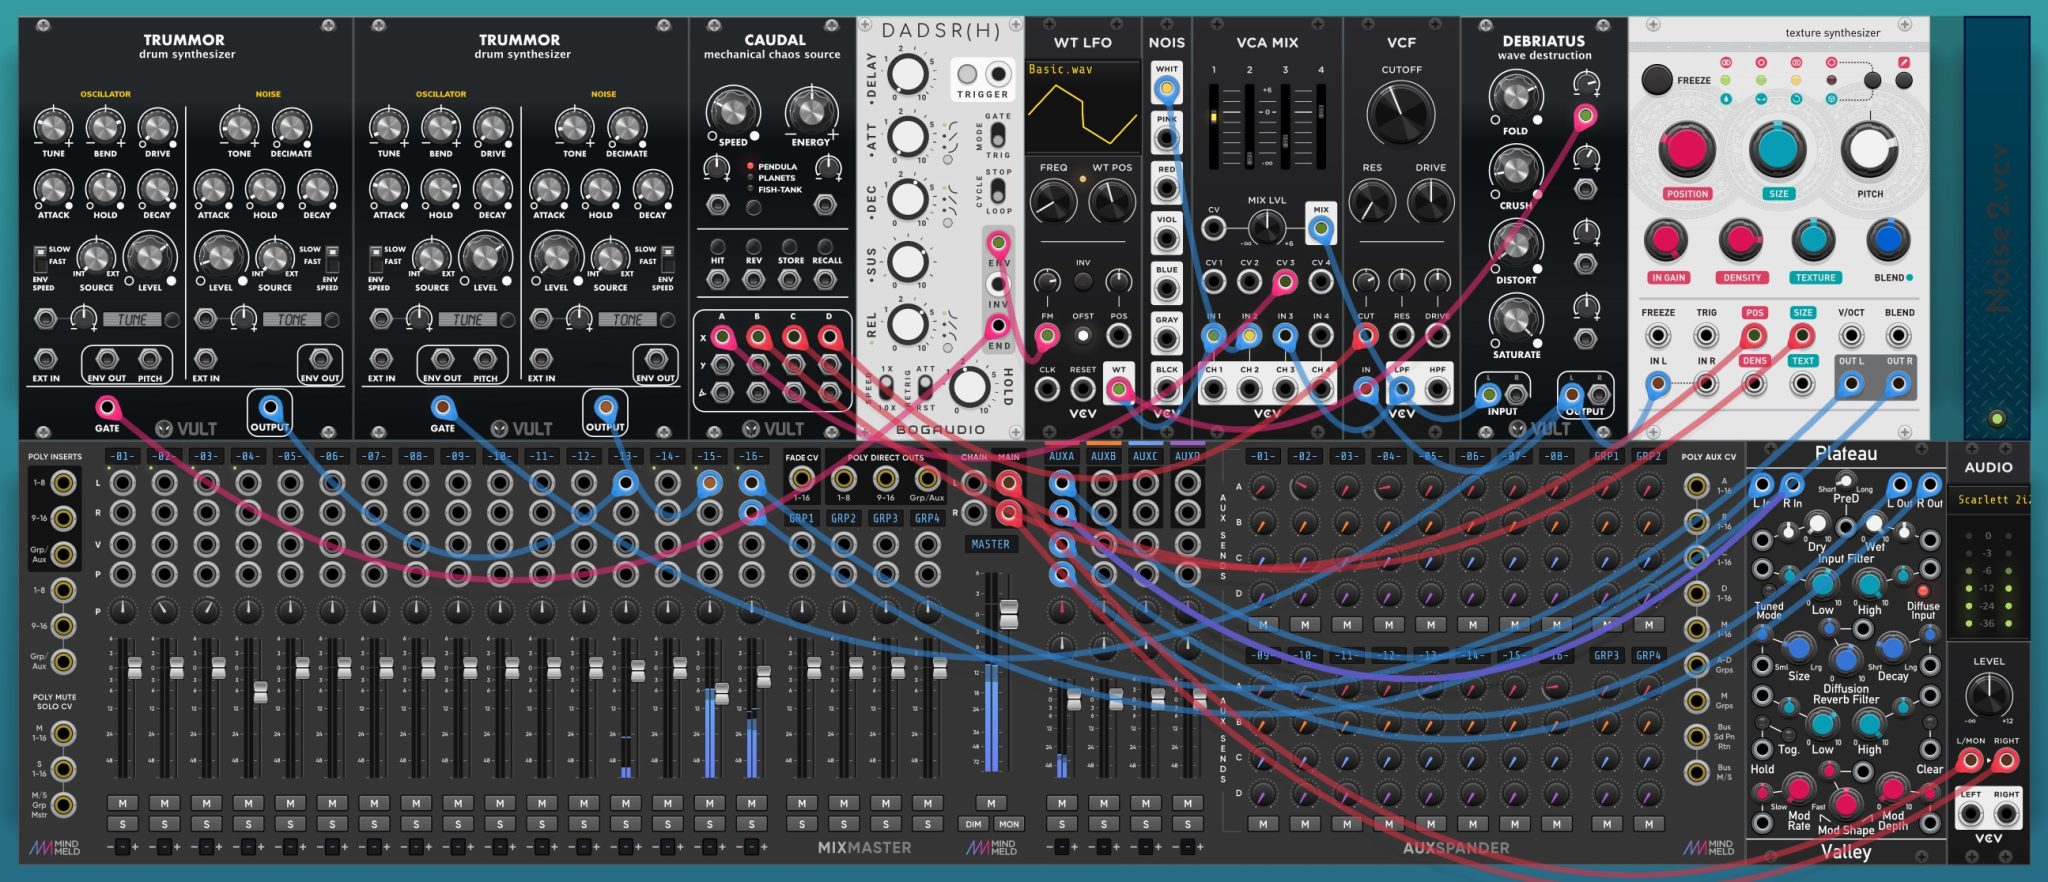Click the master M mute button
This screenshot has height=882, width=2048.
click(991, 803)
